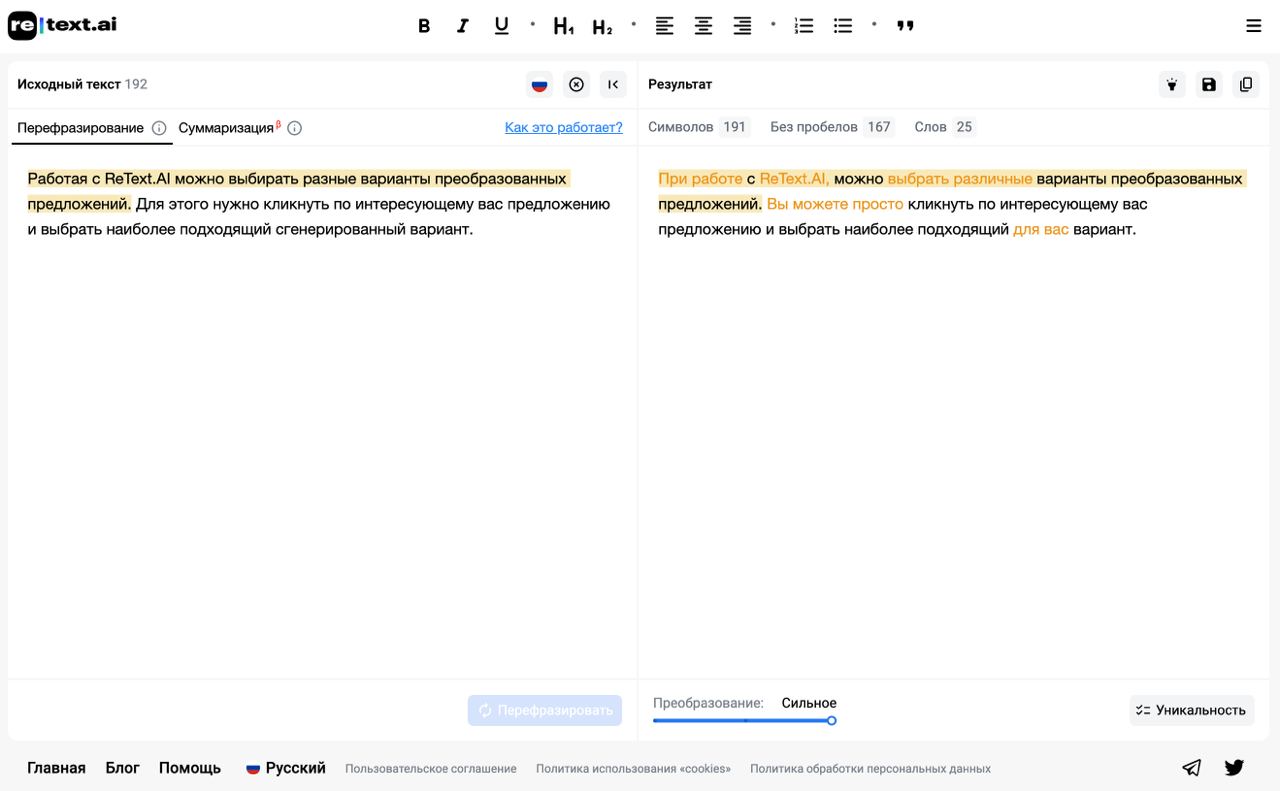1280x791 pixels.
Task: Apply Heading 2 style
Action: pos(602,27)
